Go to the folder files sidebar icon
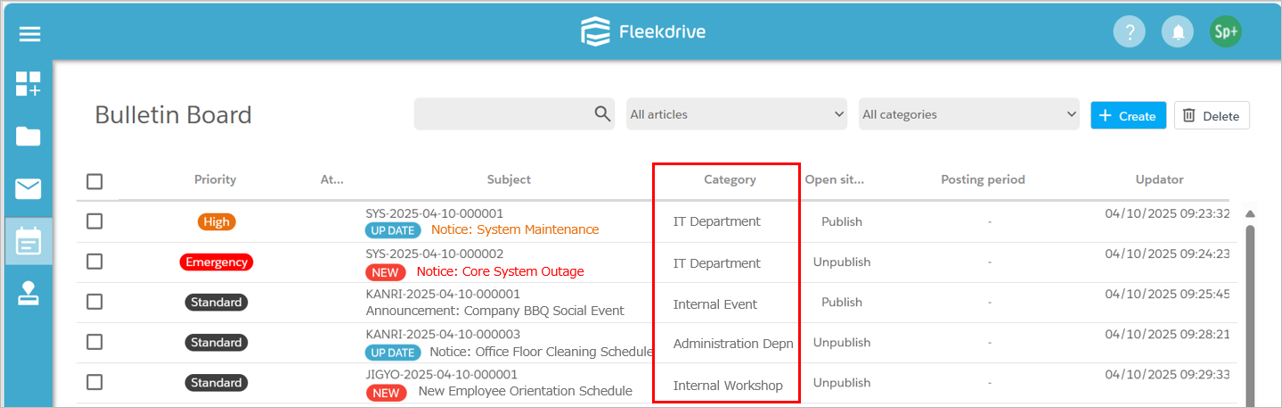Screen dimensions: 1282x408 (x=28, y=137)
